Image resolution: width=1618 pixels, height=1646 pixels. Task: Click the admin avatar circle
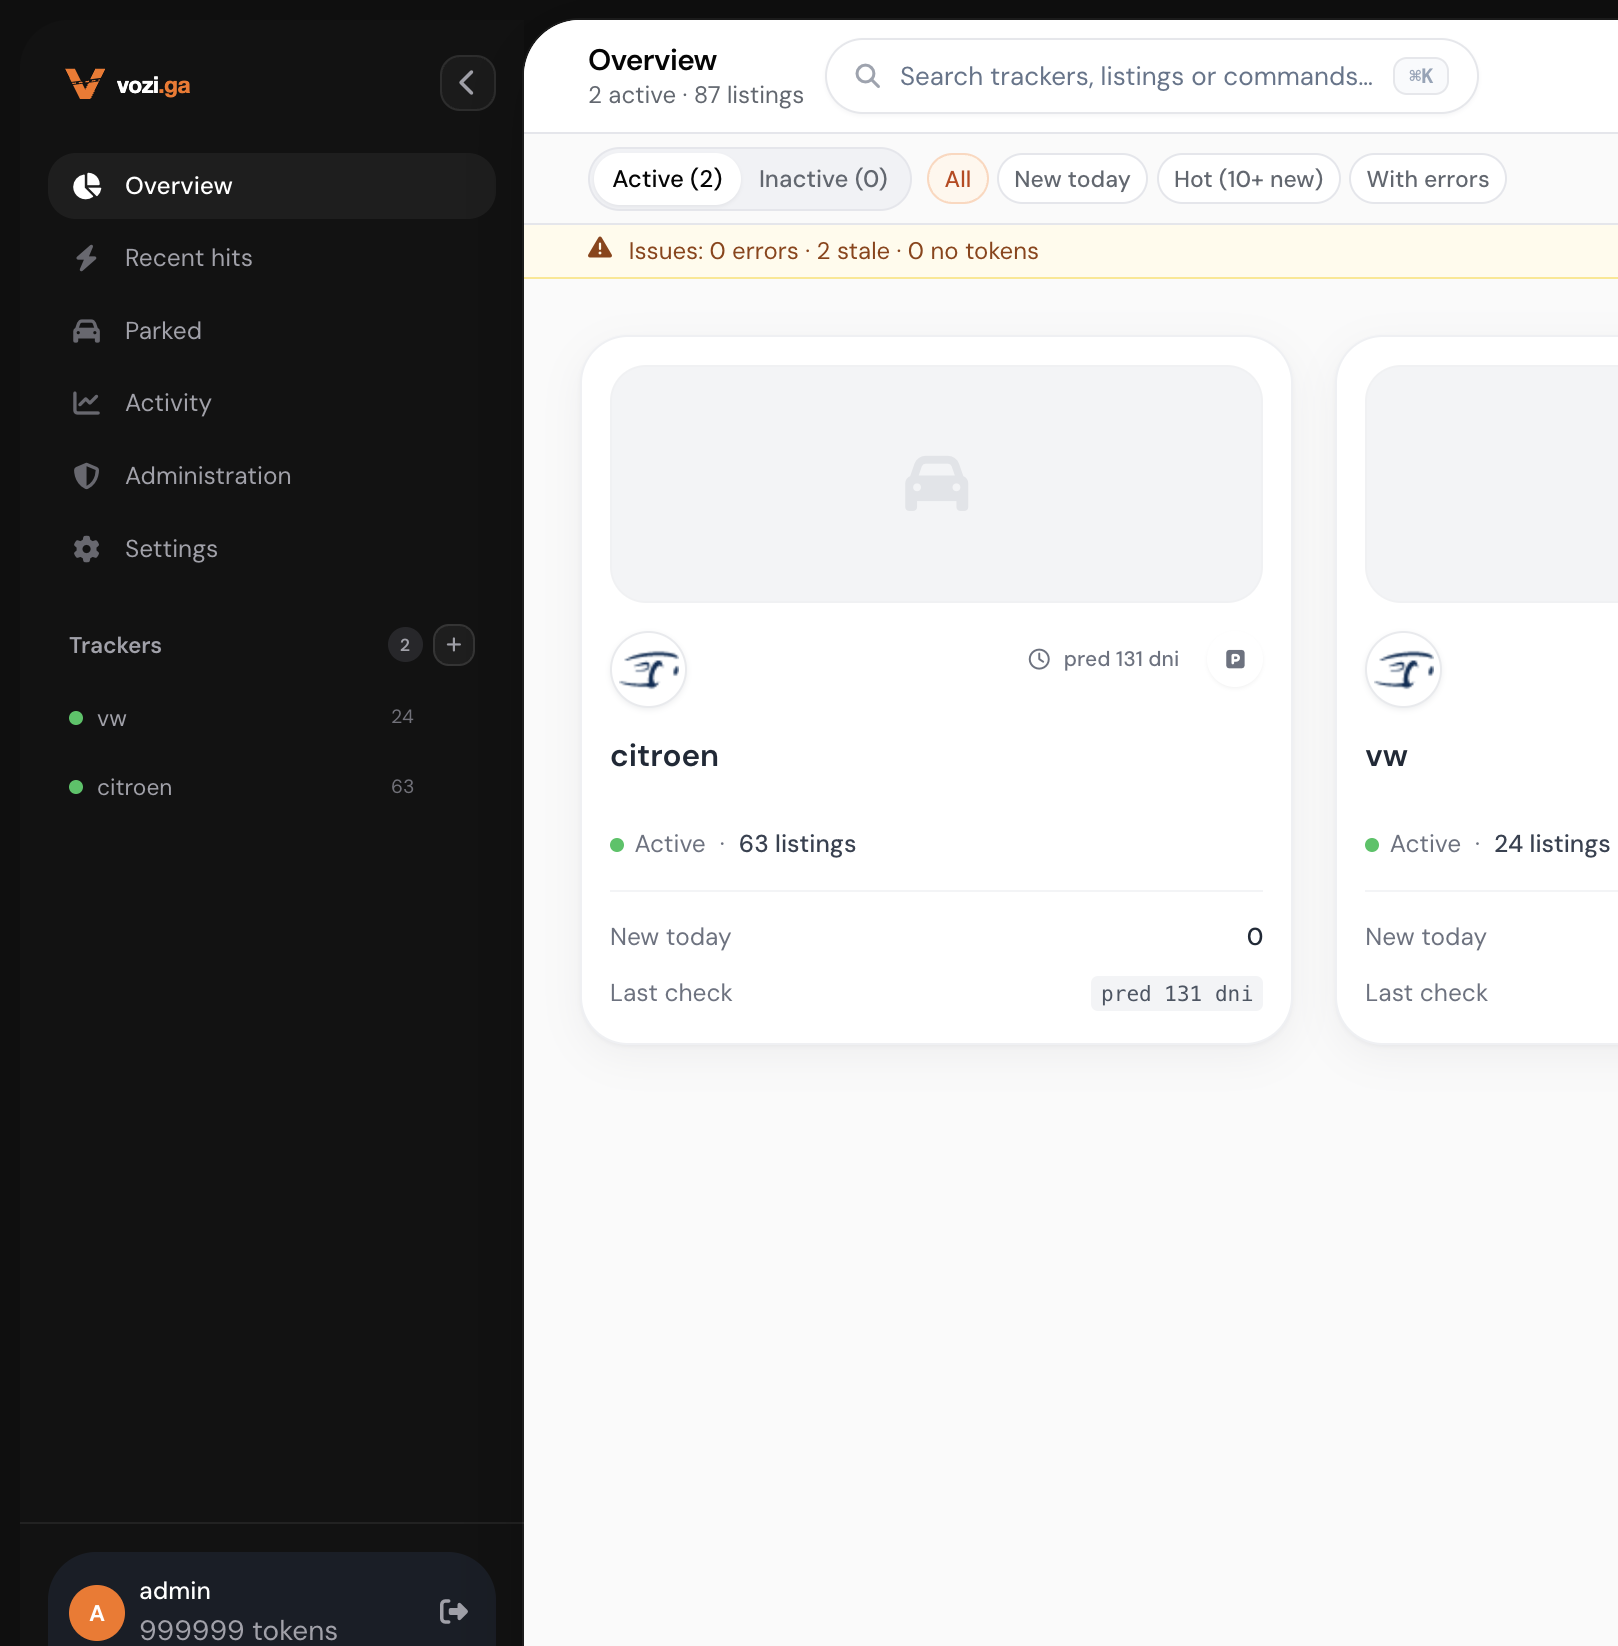[97, 1612]
